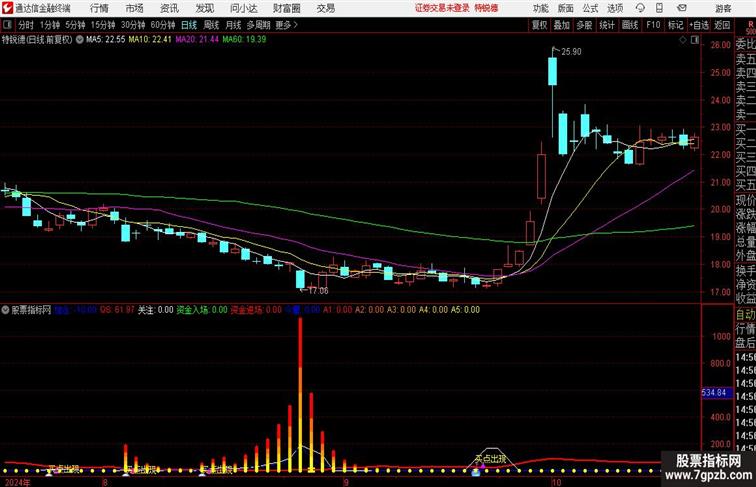Viewport: 756px width, 487px height.
Task: Click the 返回 button
Action: [722, 25]
